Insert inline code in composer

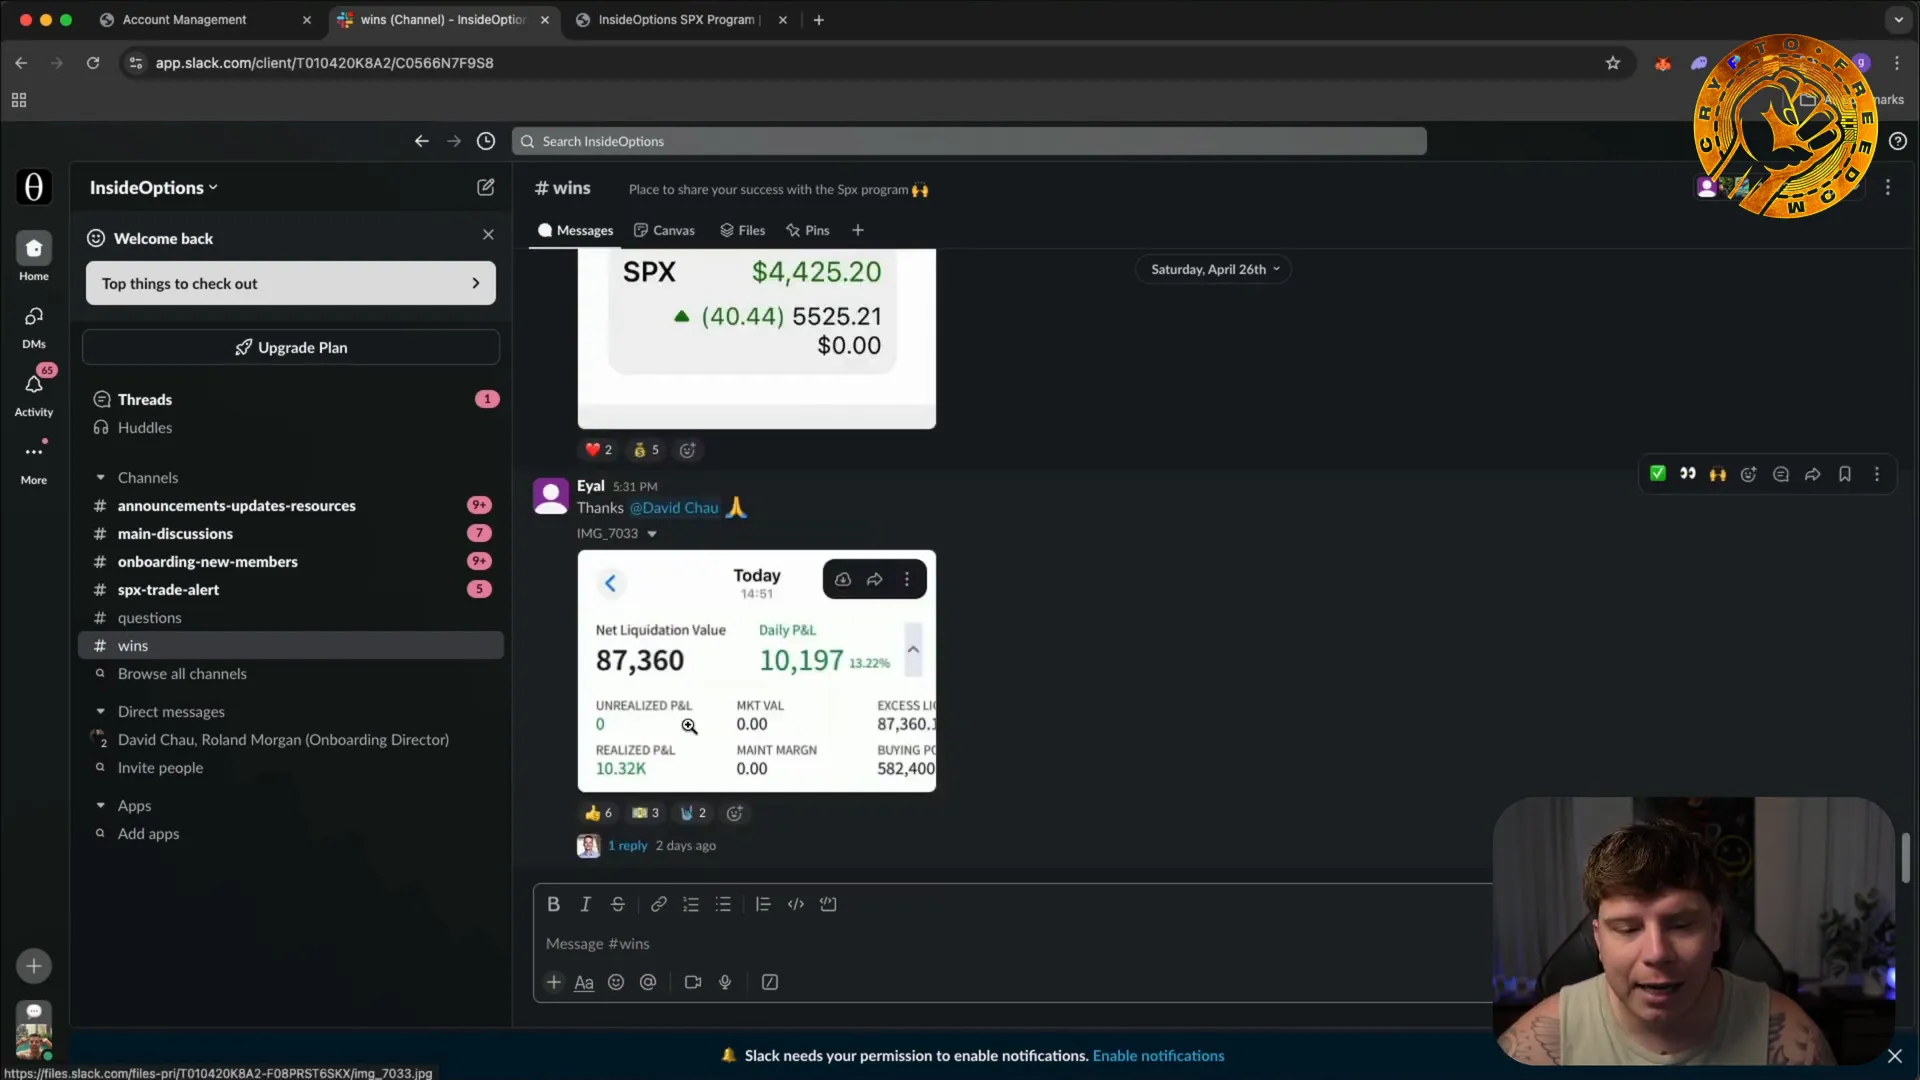click(x=796, y=904)
